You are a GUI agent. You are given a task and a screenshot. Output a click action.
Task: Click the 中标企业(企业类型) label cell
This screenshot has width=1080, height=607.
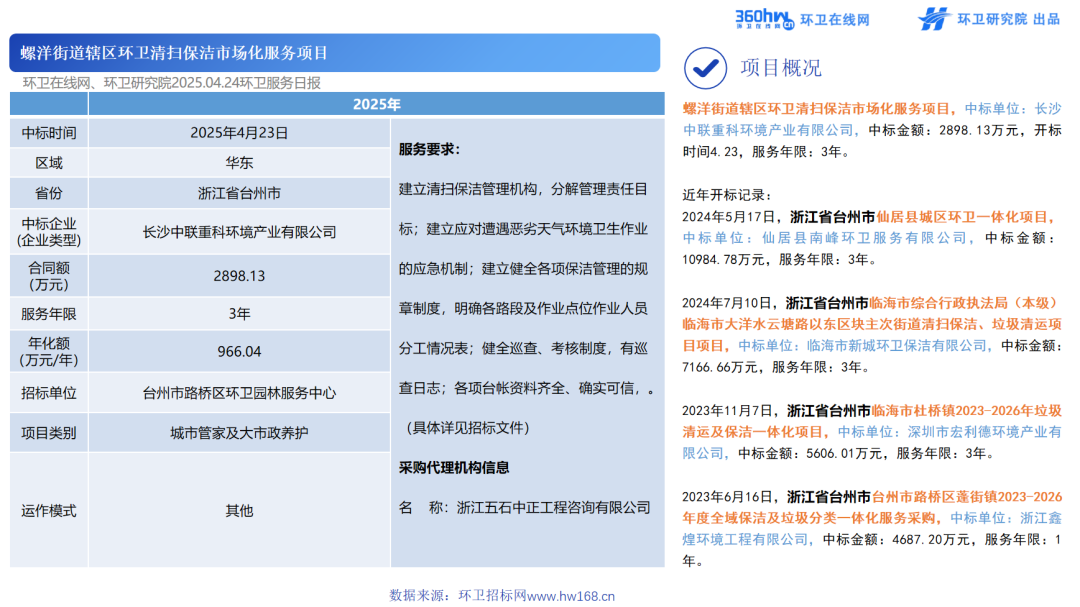pos(49,232)
